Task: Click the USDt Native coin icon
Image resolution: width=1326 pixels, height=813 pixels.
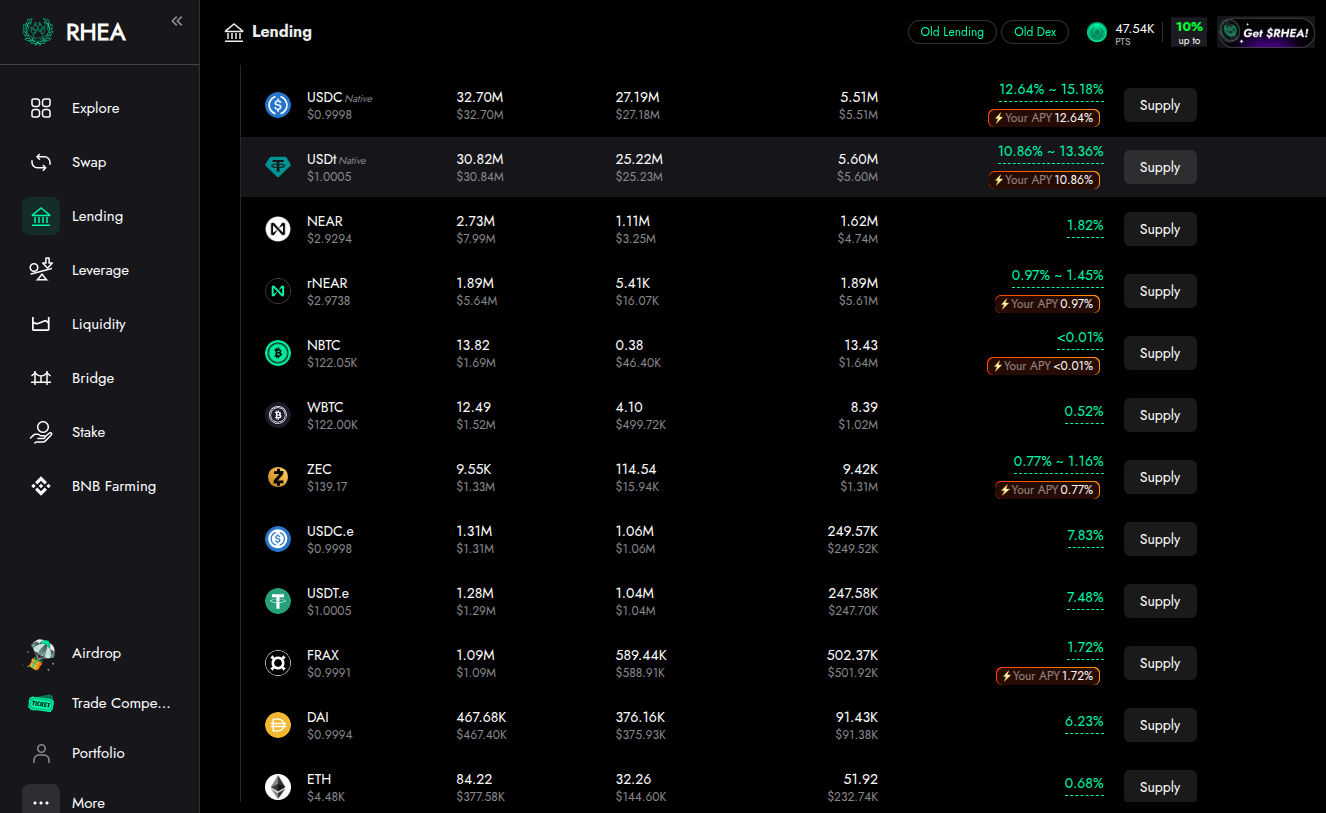Action: coord(278,167)
